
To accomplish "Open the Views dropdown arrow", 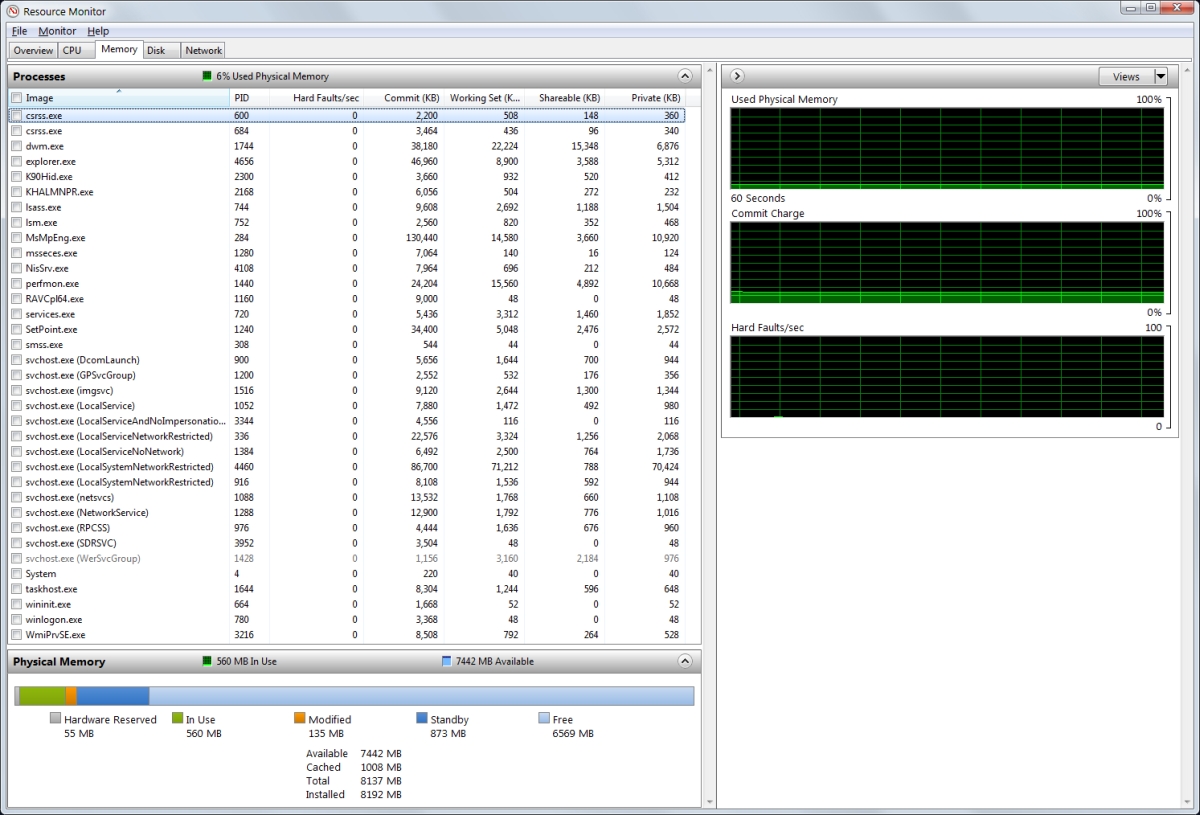I will tap(1160, 76).
